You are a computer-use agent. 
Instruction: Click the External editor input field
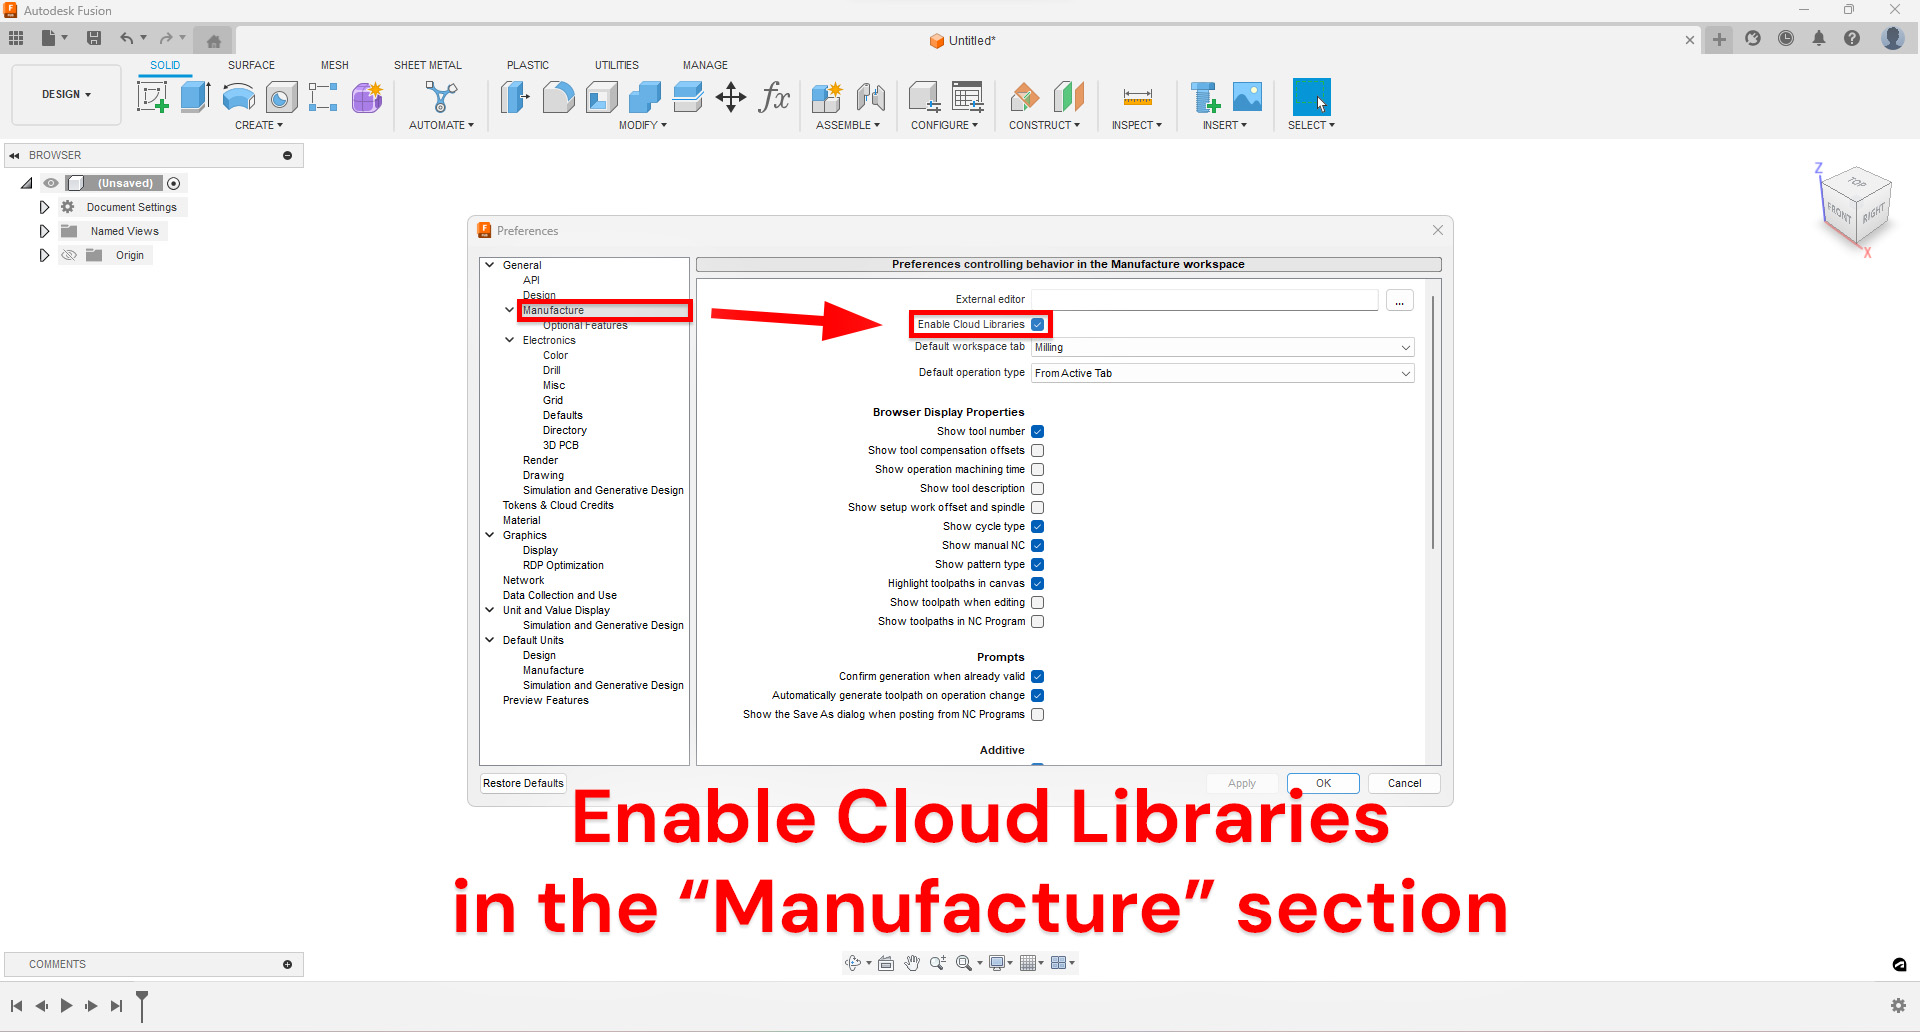pos(1204,300)
